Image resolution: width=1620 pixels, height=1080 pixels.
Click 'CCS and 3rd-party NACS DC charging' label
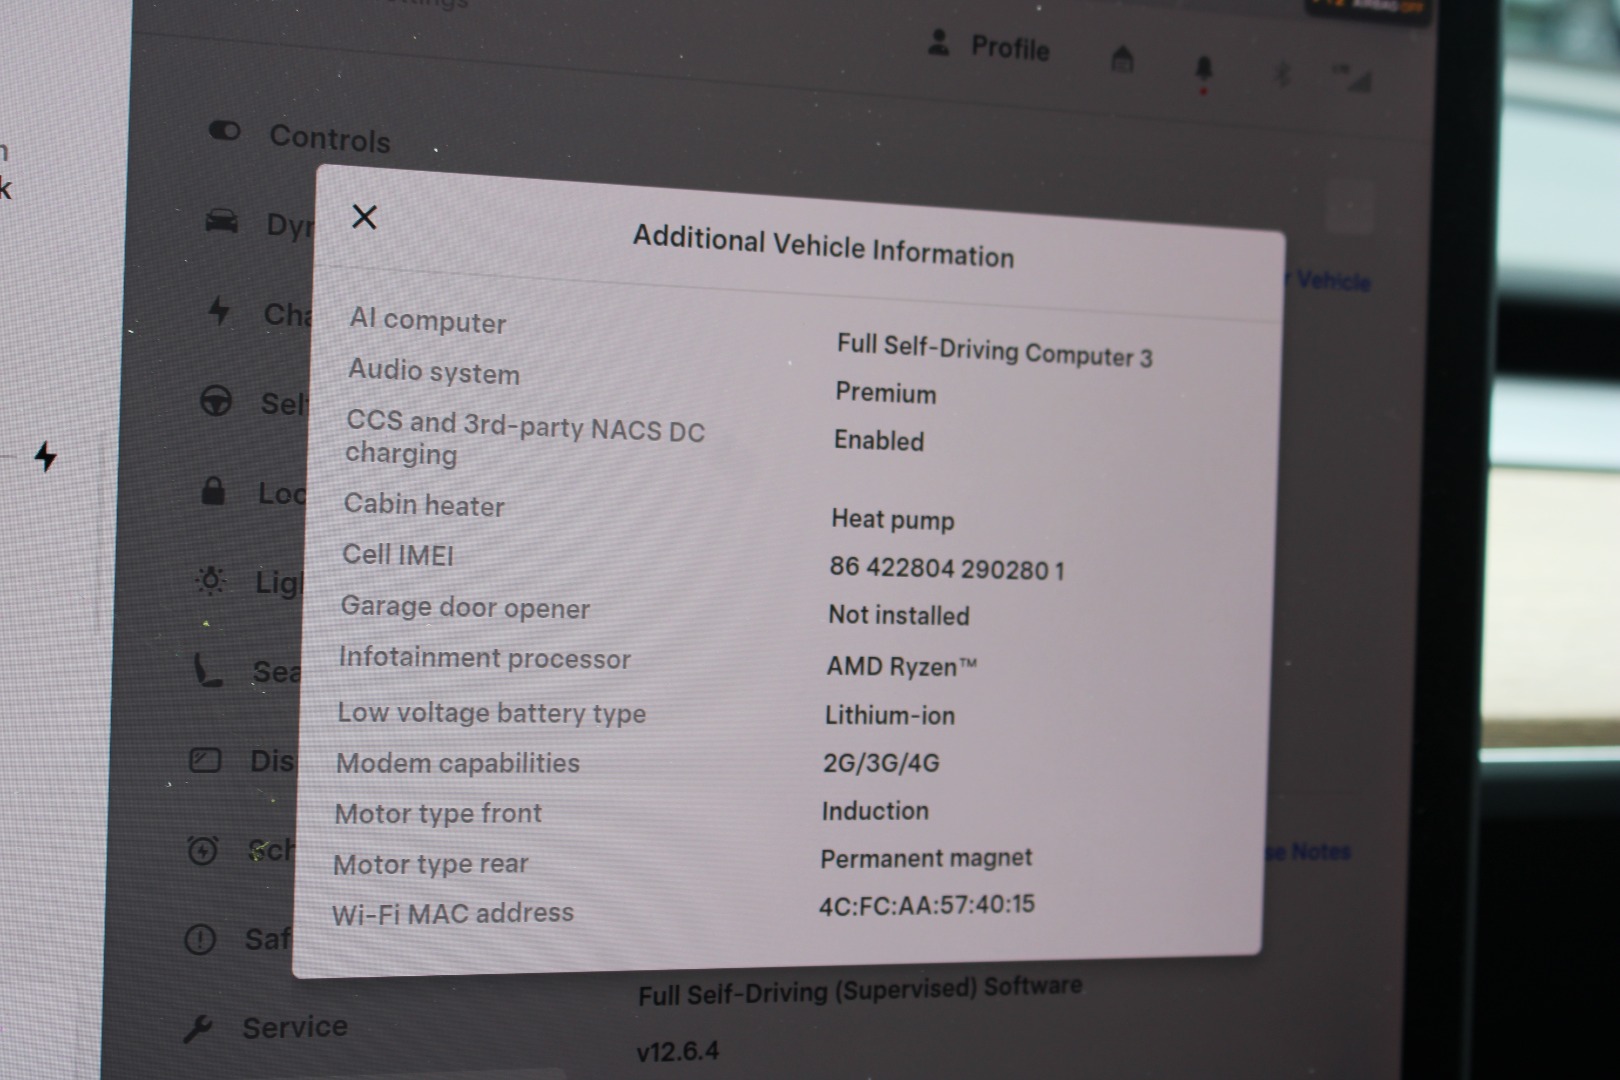tap(525, 439)
